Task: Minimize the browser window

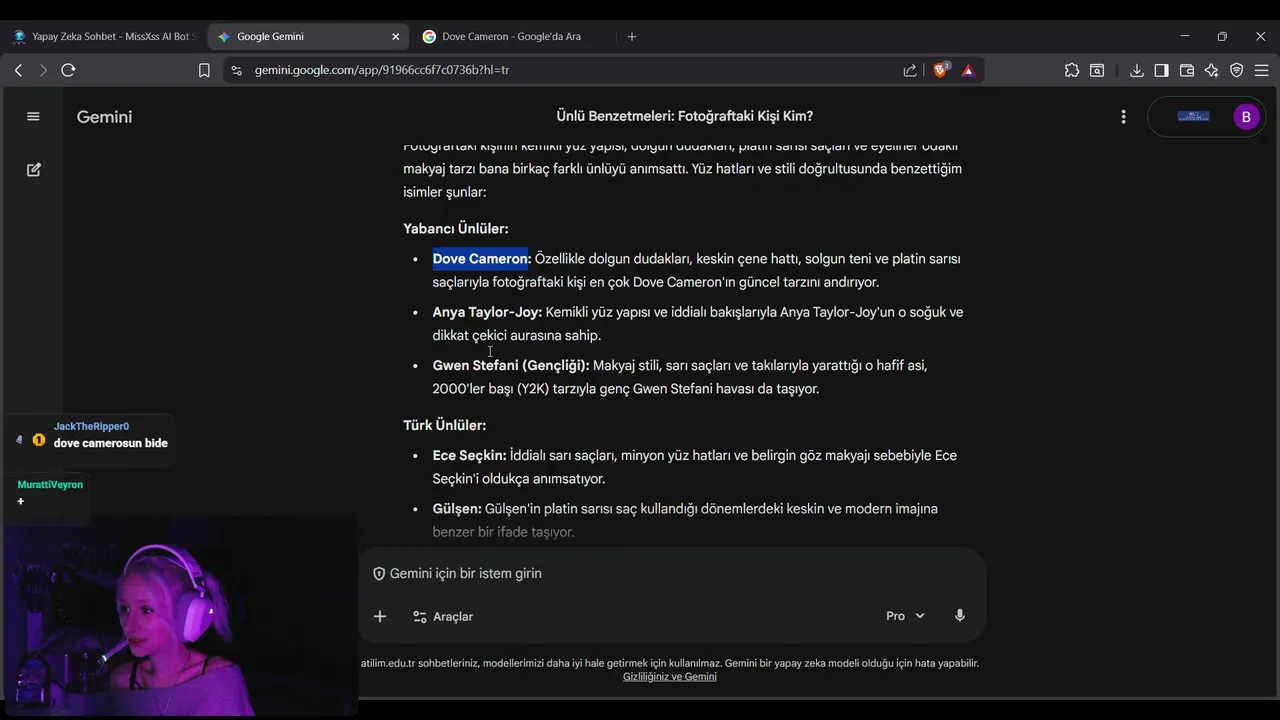Action: [1185, 36]
